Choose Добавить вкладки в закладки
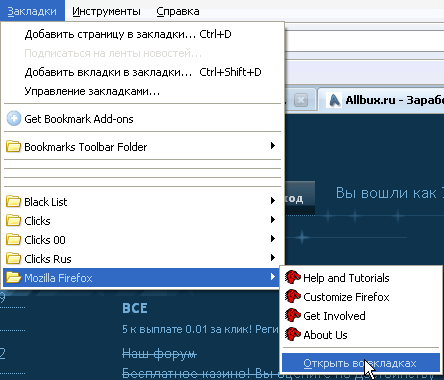444x380 pixels. (143, 72)
